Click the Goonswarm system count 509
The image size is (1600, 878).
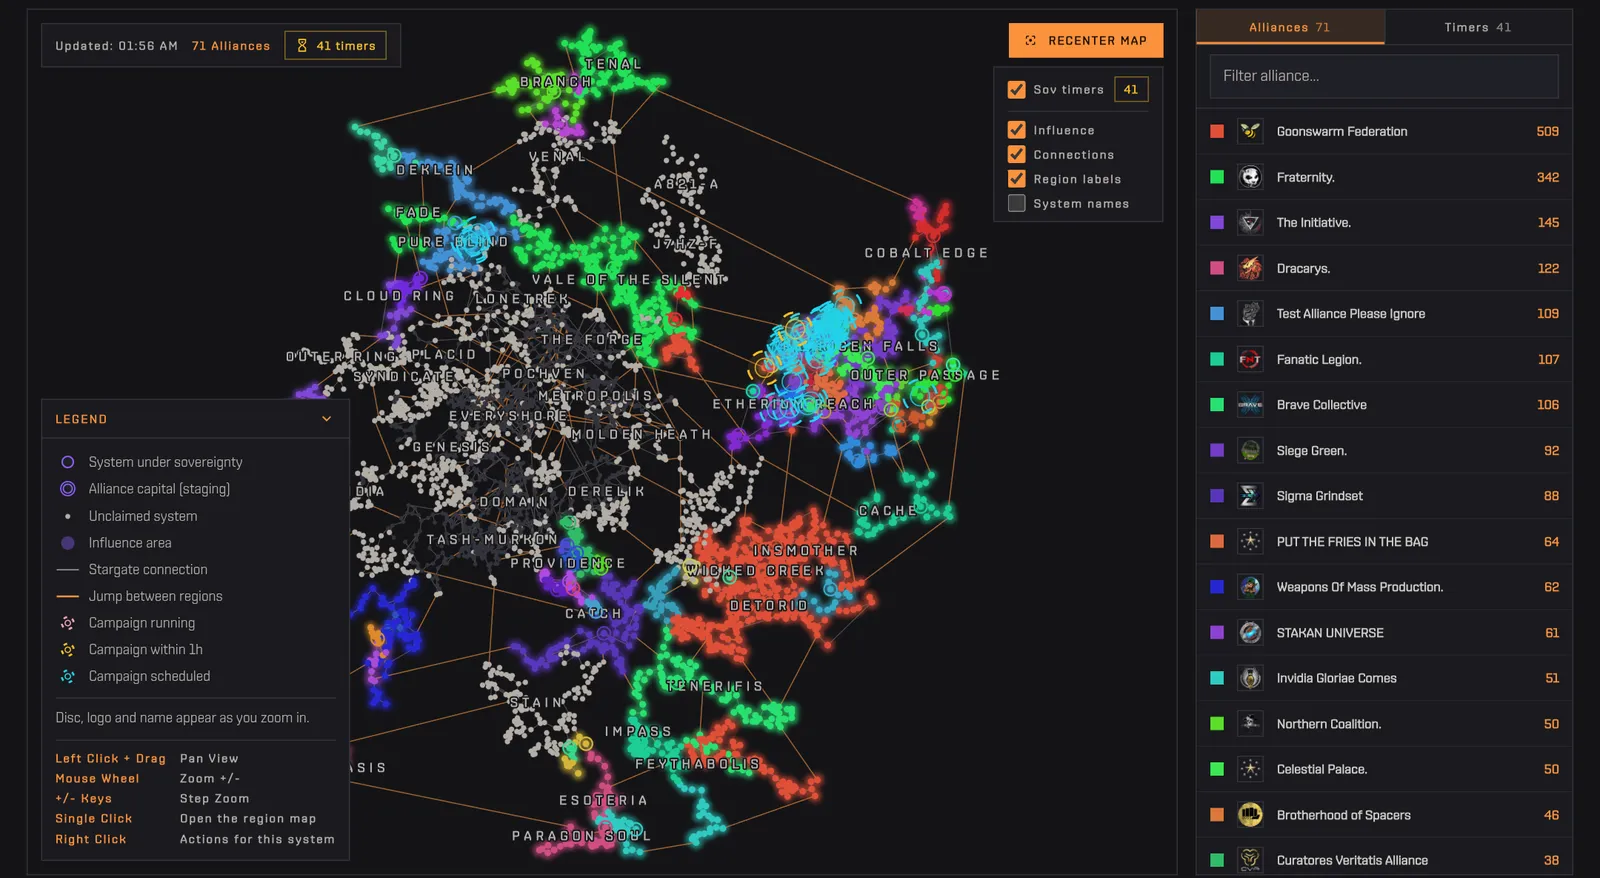point(1547,131)
